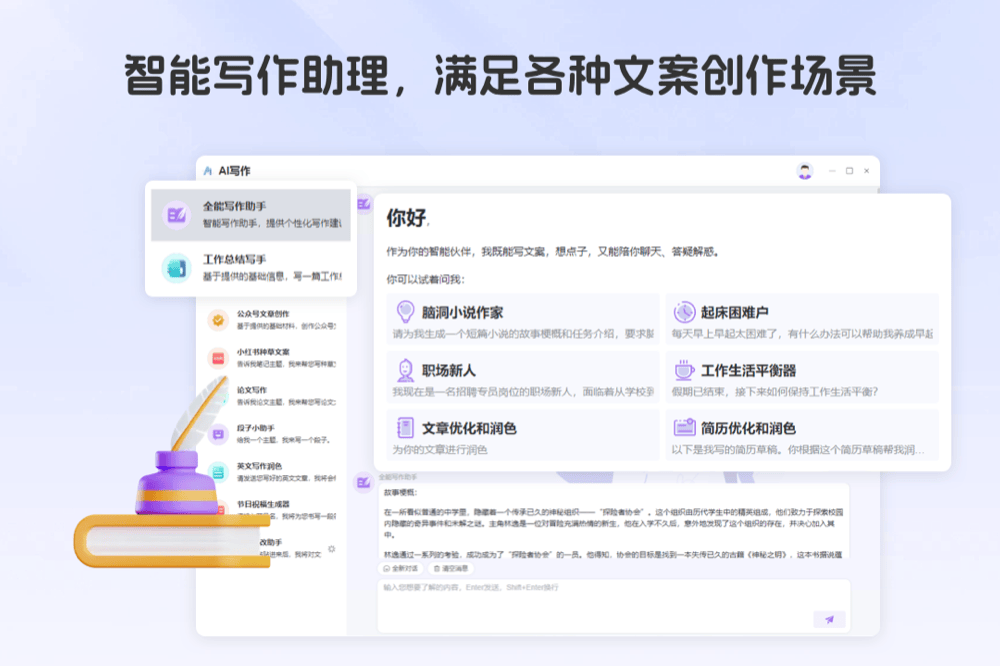
Task: Click the 小红书种草文案 sidebar icon
Action: 217,358
